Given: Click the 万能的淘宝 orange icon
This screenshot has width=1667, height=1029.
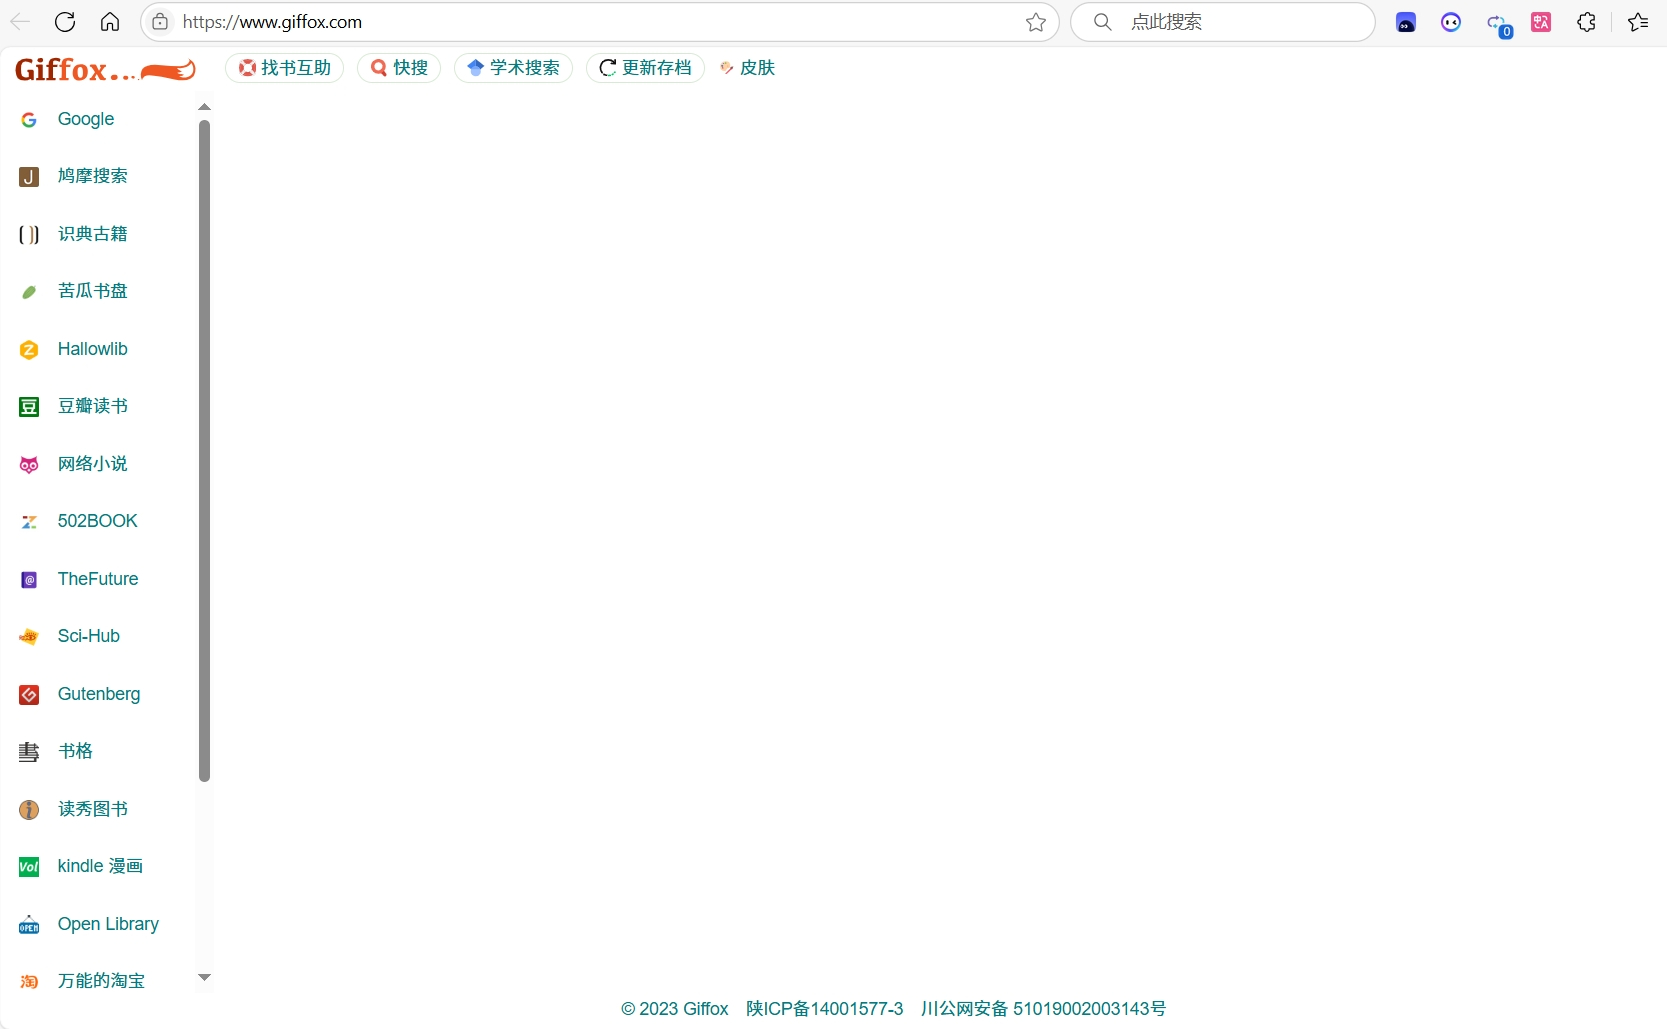Looking at the screenshot, I should (x=29, y=982).
